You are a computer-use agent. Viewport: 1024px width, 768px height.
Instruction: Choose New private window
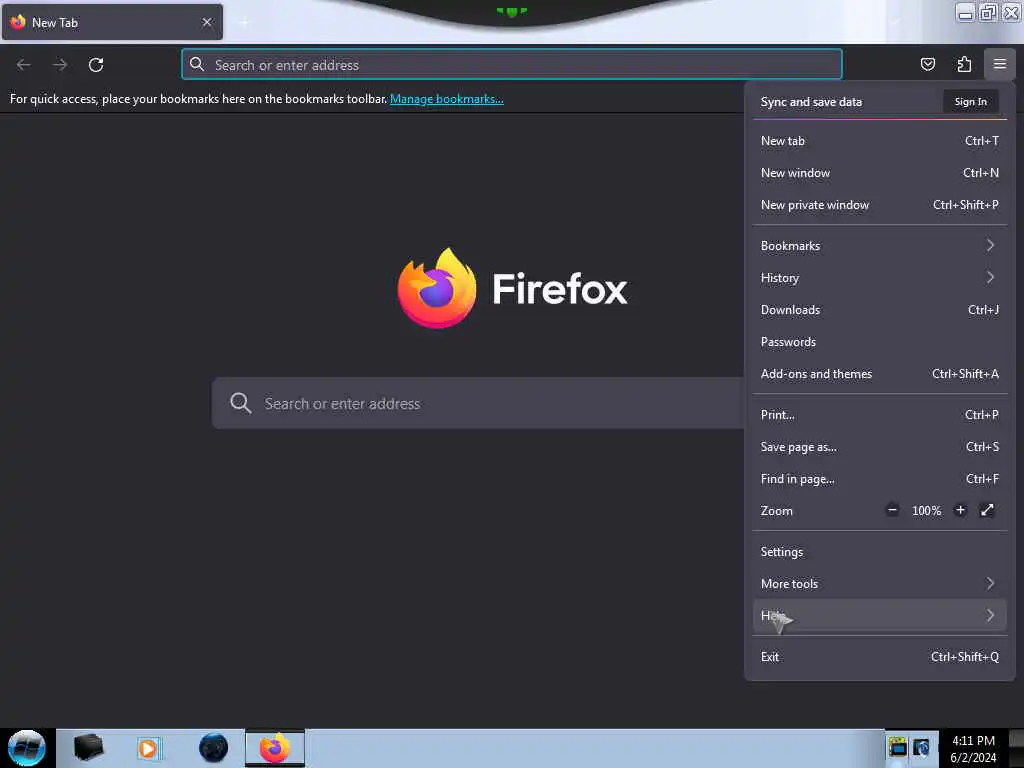click(880, 204)
